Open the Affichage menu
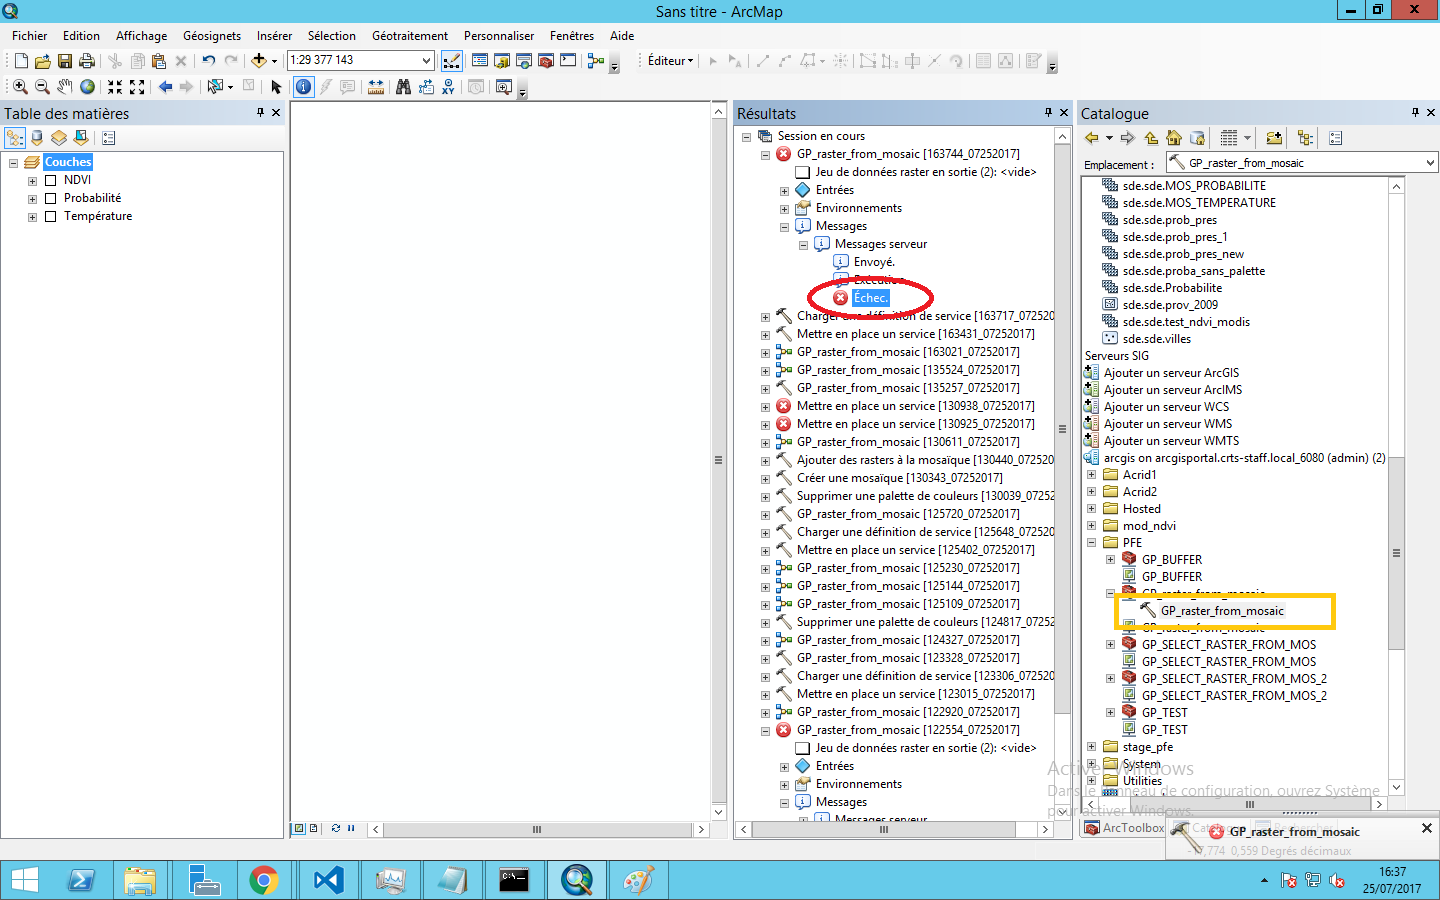The image size is (1440, 900). coord(142,36)
